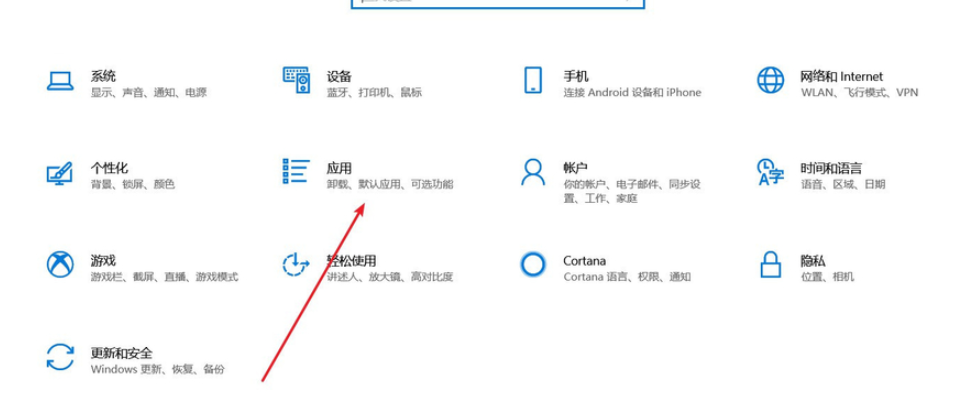The width and height of the screenshot is (970, 398).
Task: Click the 时间和语言 clock icon
Action: pyautogui.click(x=770, y=172)
